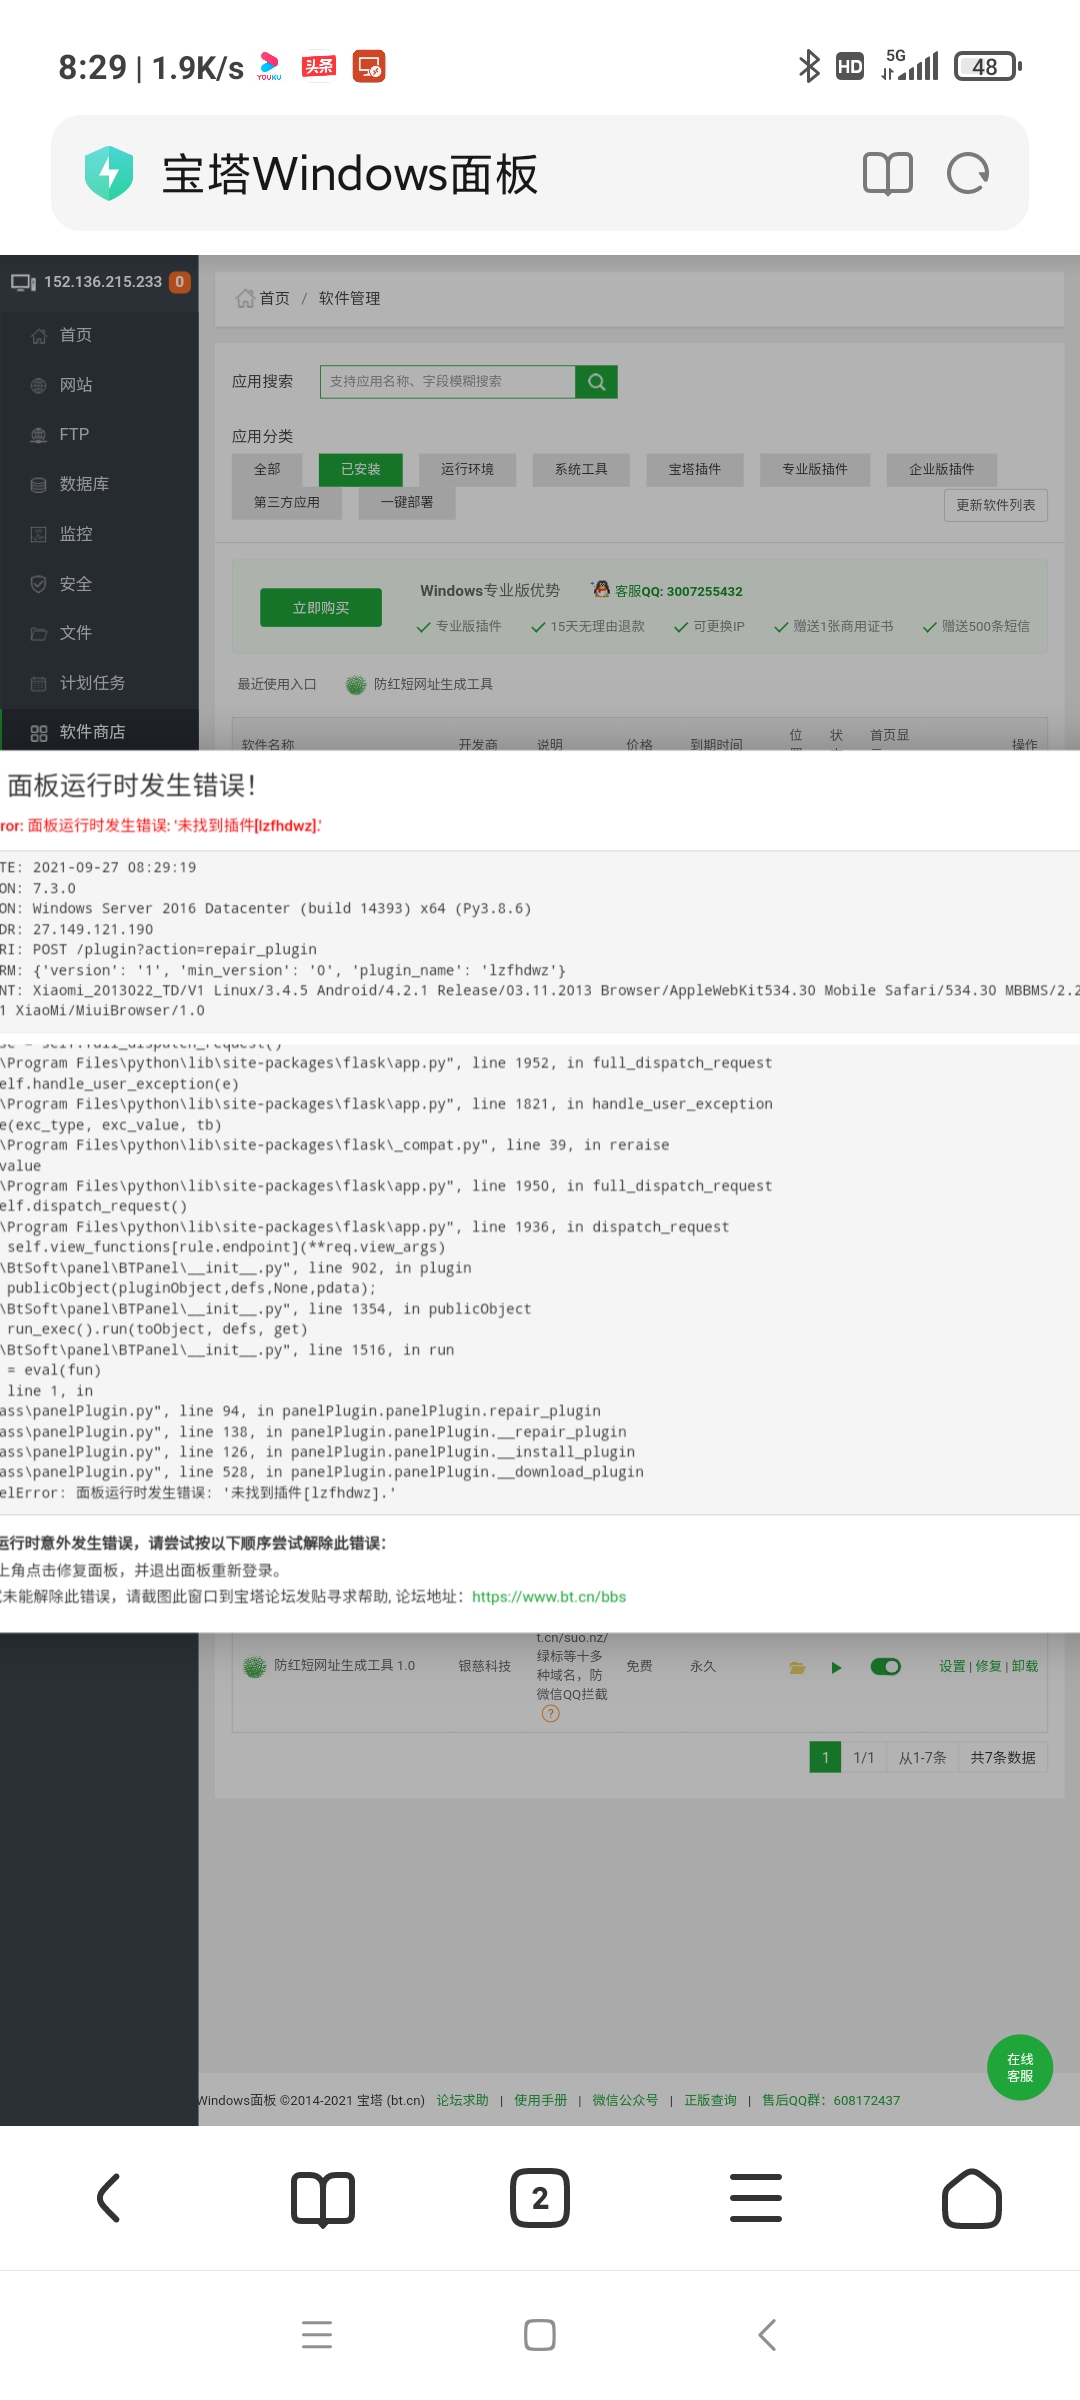Open the 在线客服 chat bubble

pyautogui.click(x=1020, y=2067)
